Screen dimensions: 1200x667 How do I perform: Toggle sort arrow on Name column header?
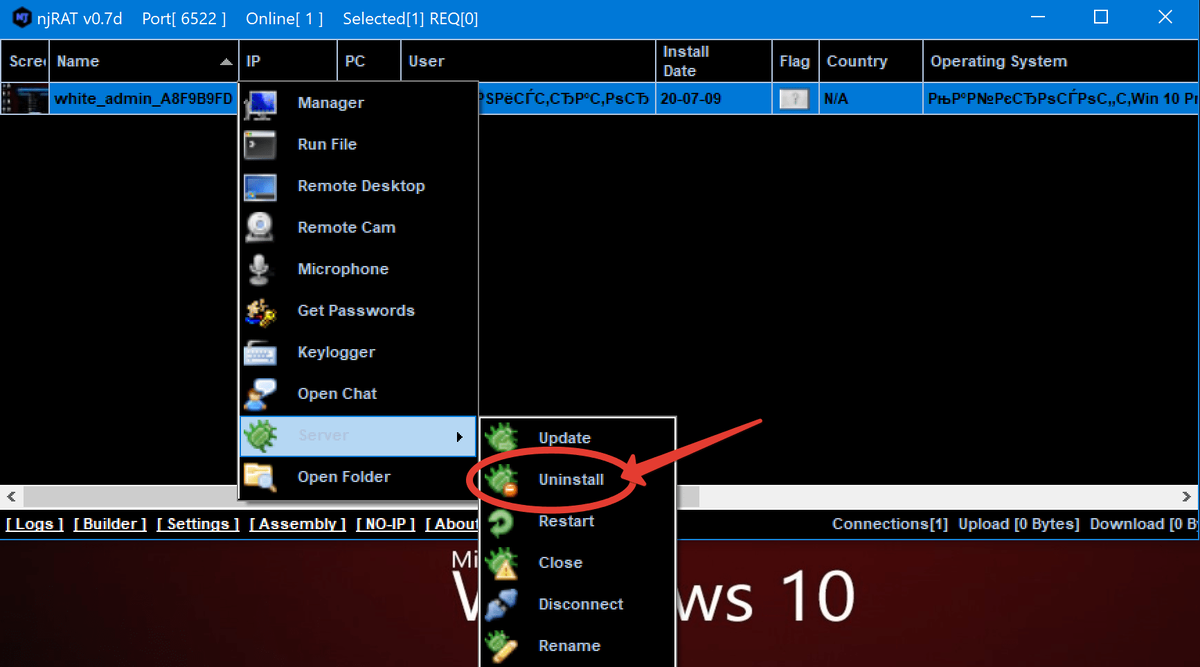click(226, 62)
